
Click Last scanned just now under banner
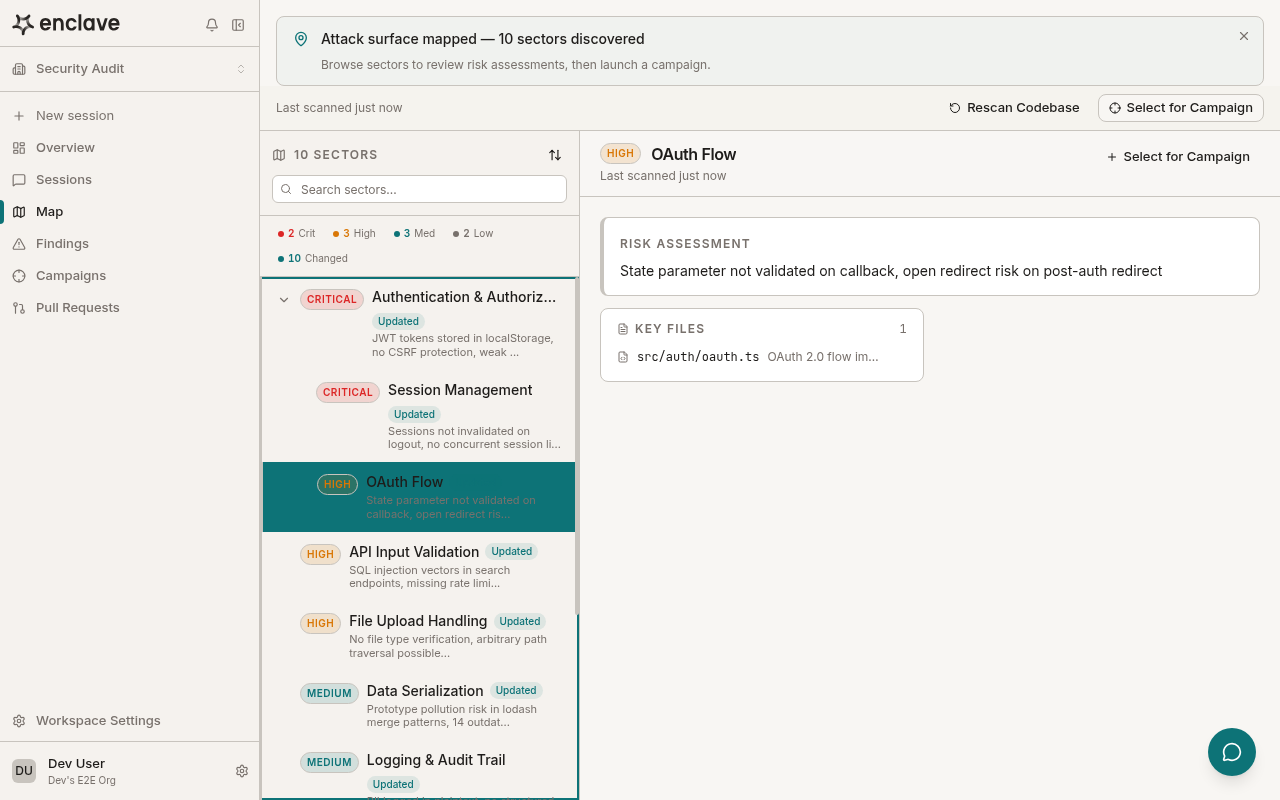click(339, 108)
